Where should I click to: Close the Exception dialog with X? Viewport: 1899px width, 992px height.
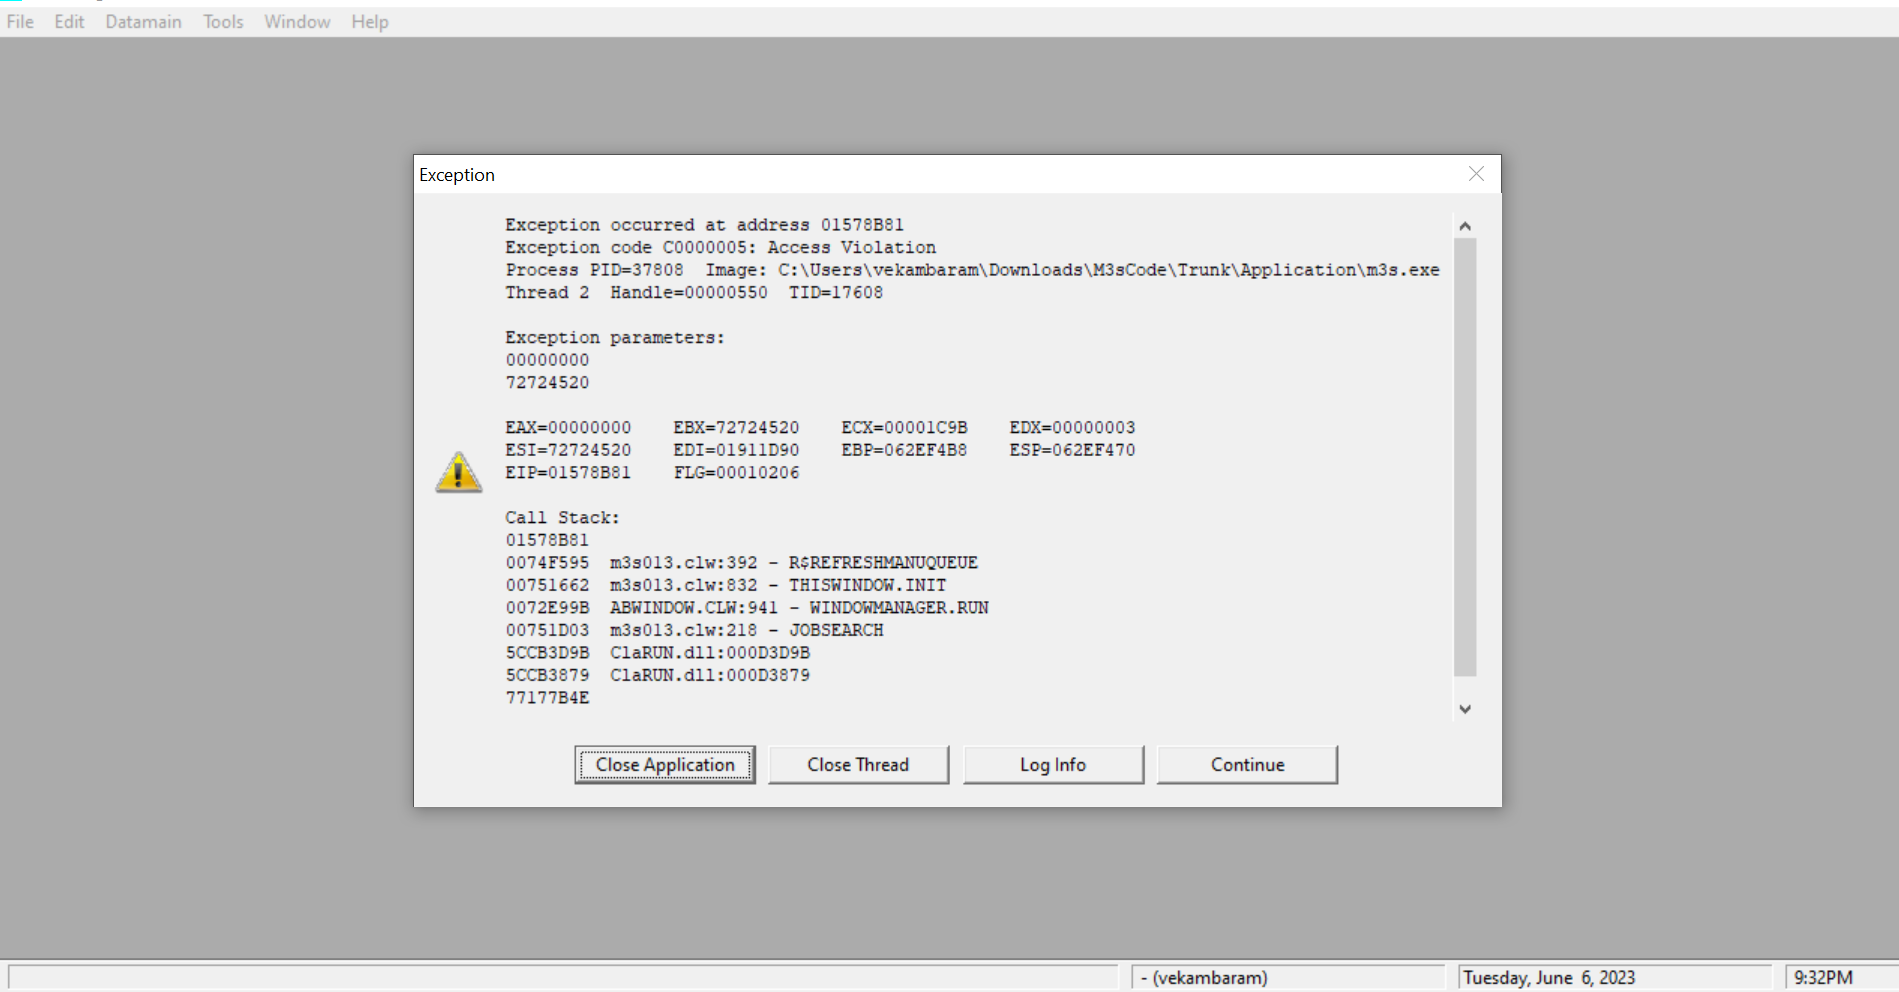pyautogui.click(x=1476, y=174)
